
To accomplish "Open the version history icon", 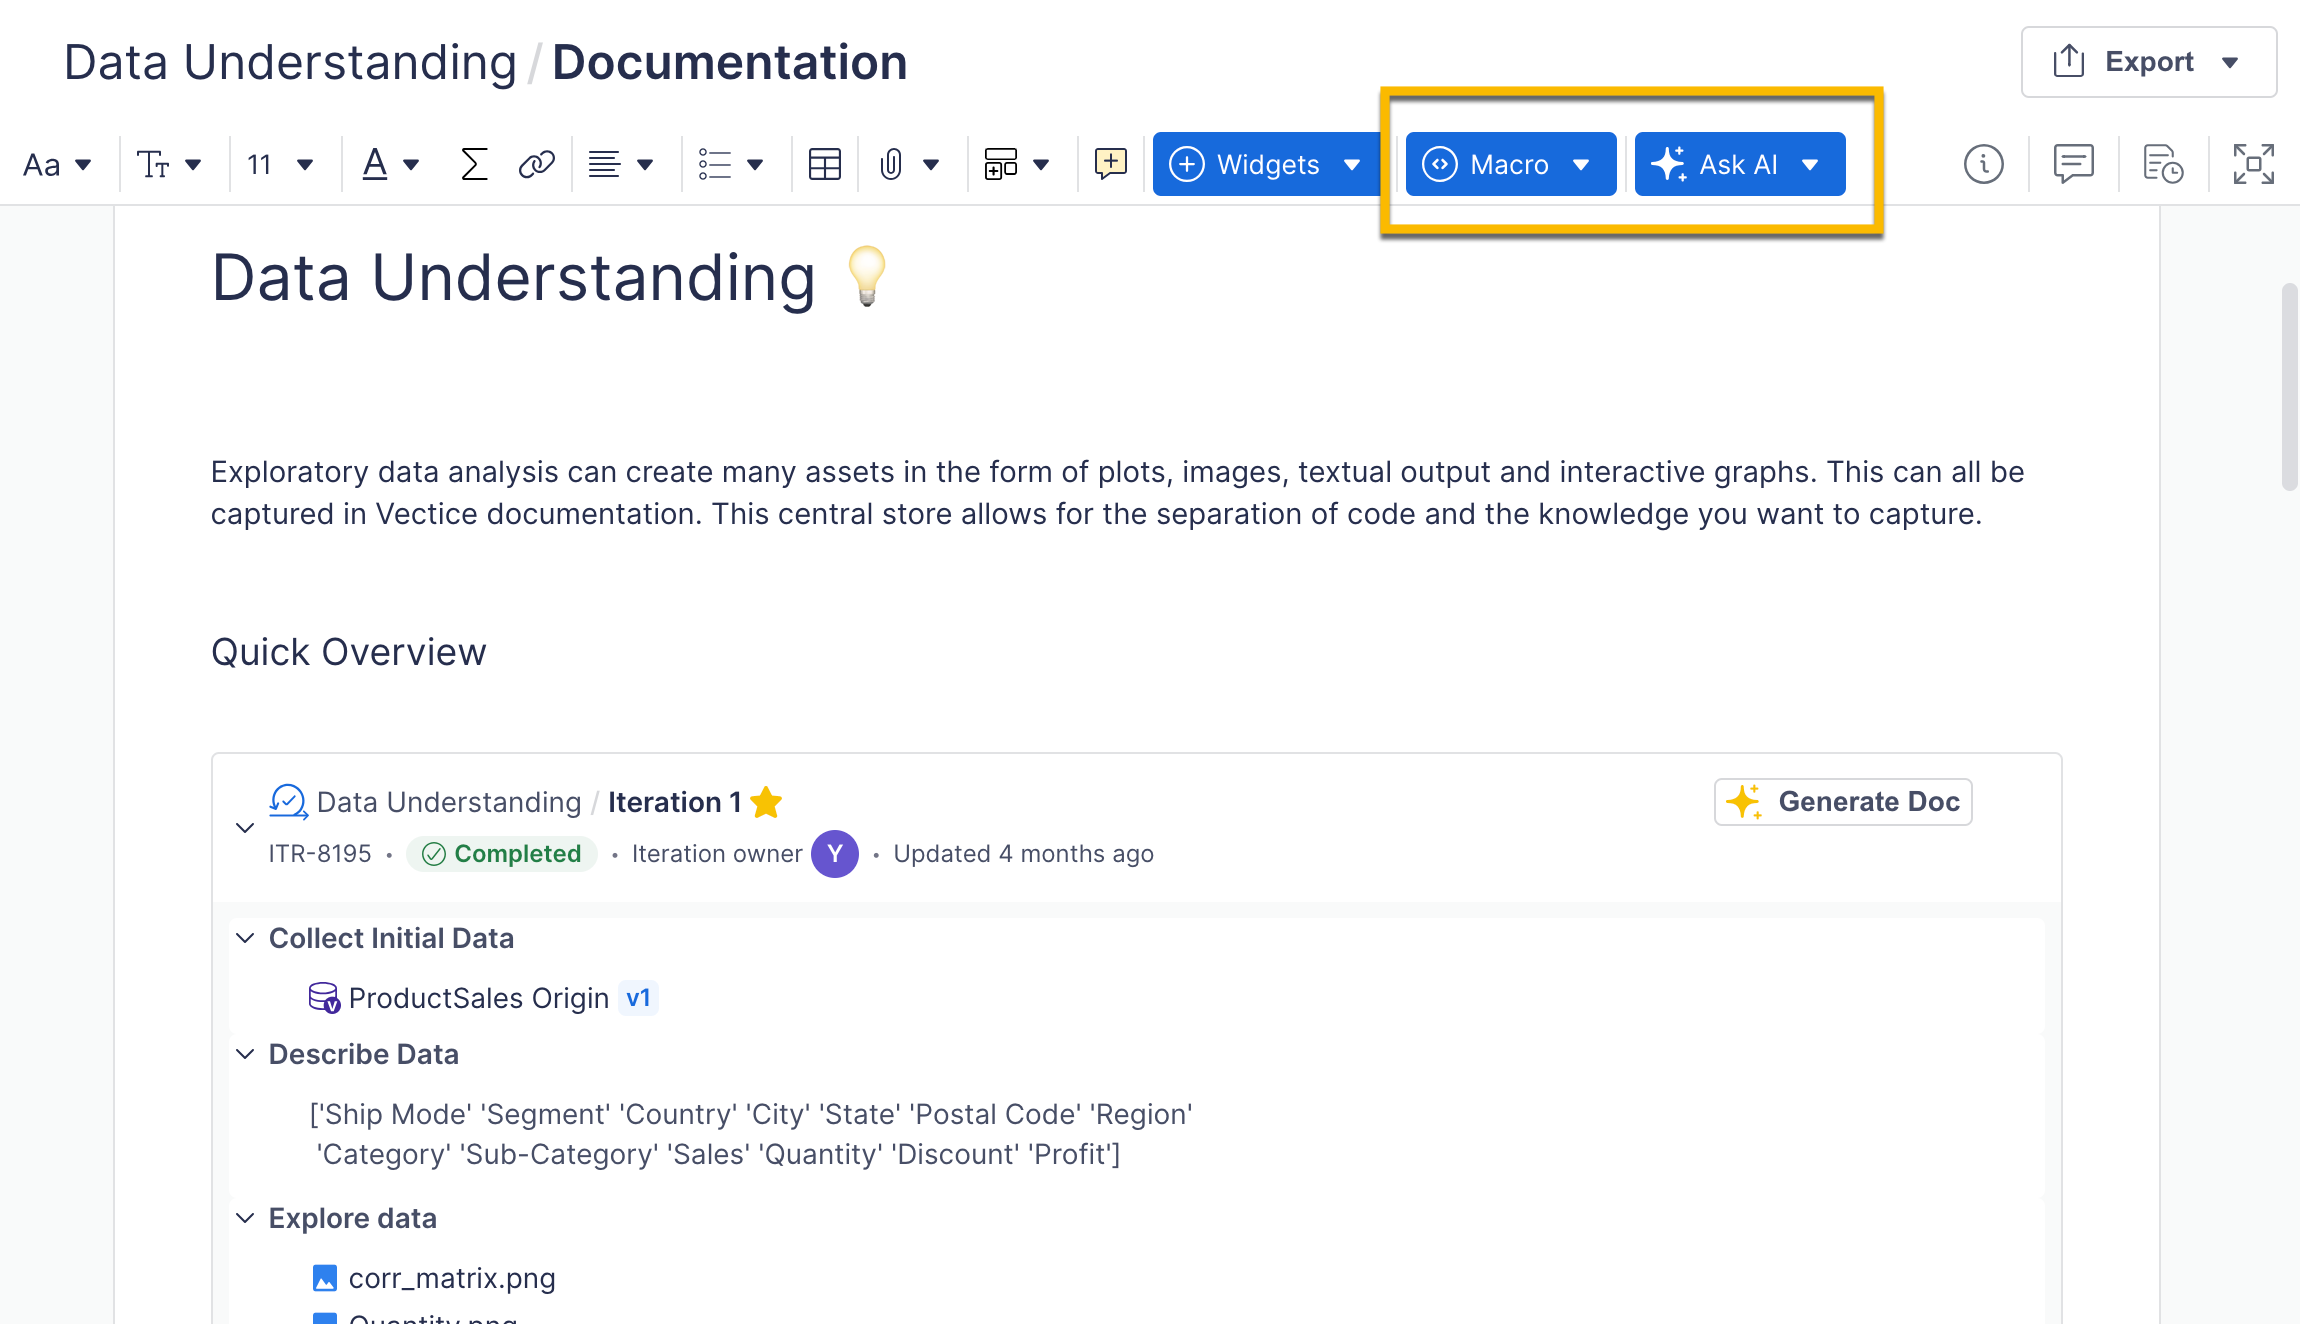I will [2163, 164].
